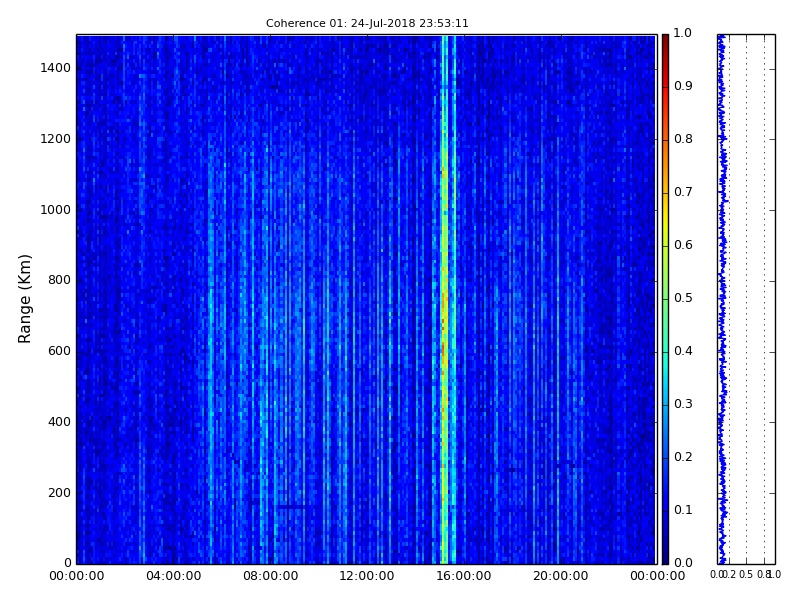
Task: Click the 600 range tick label
Action: 59,351
